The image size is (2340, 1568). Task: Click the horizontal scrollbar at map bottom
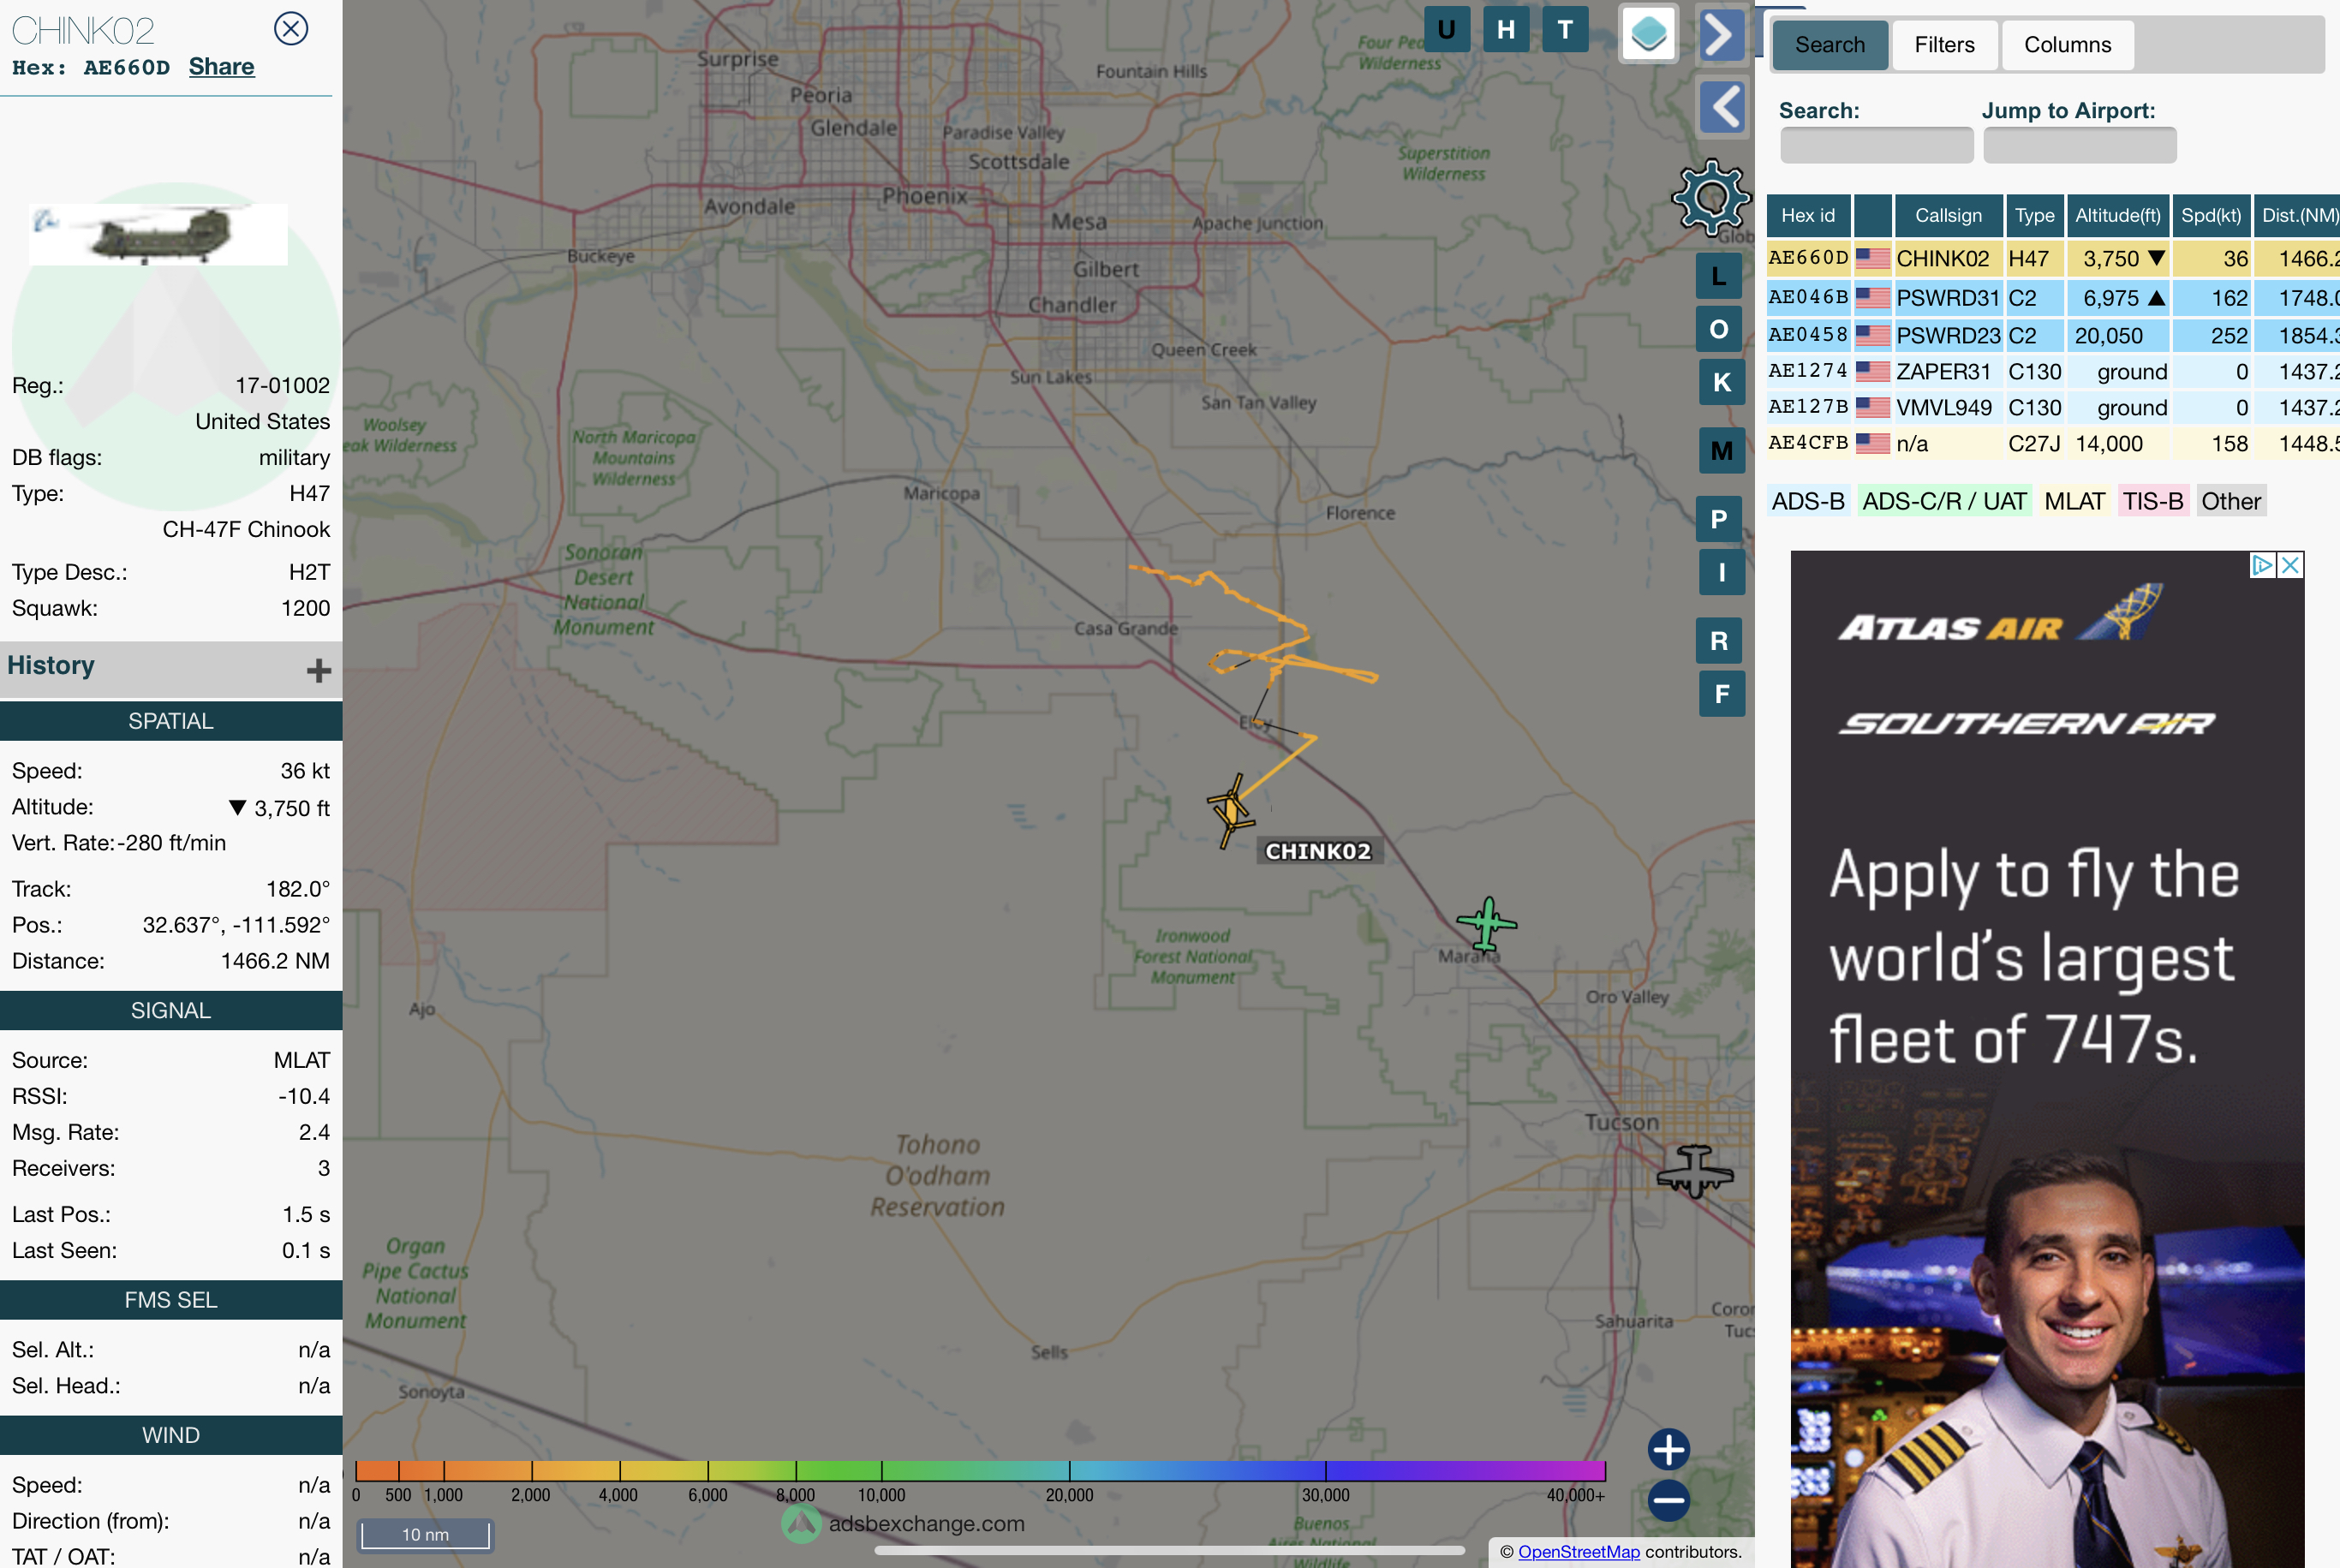coord(1169,1551)
